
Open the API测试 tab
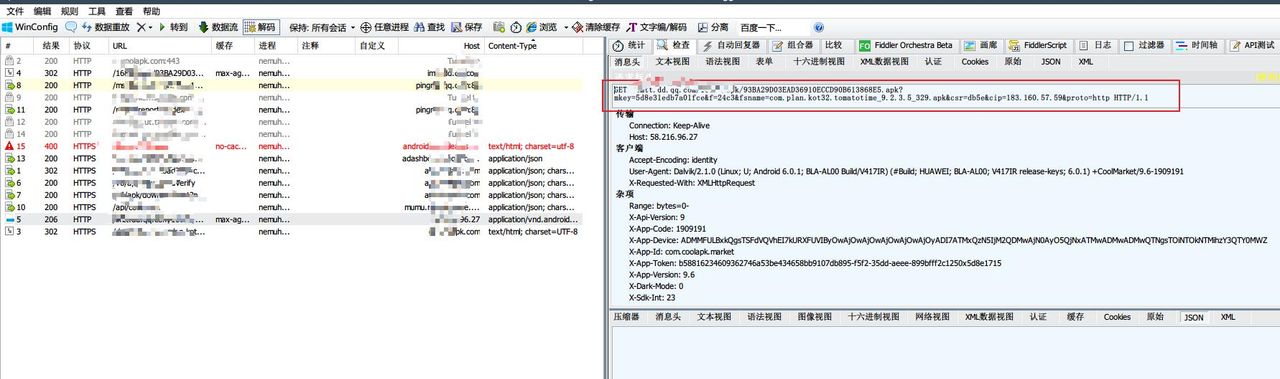click(1252, 45)
